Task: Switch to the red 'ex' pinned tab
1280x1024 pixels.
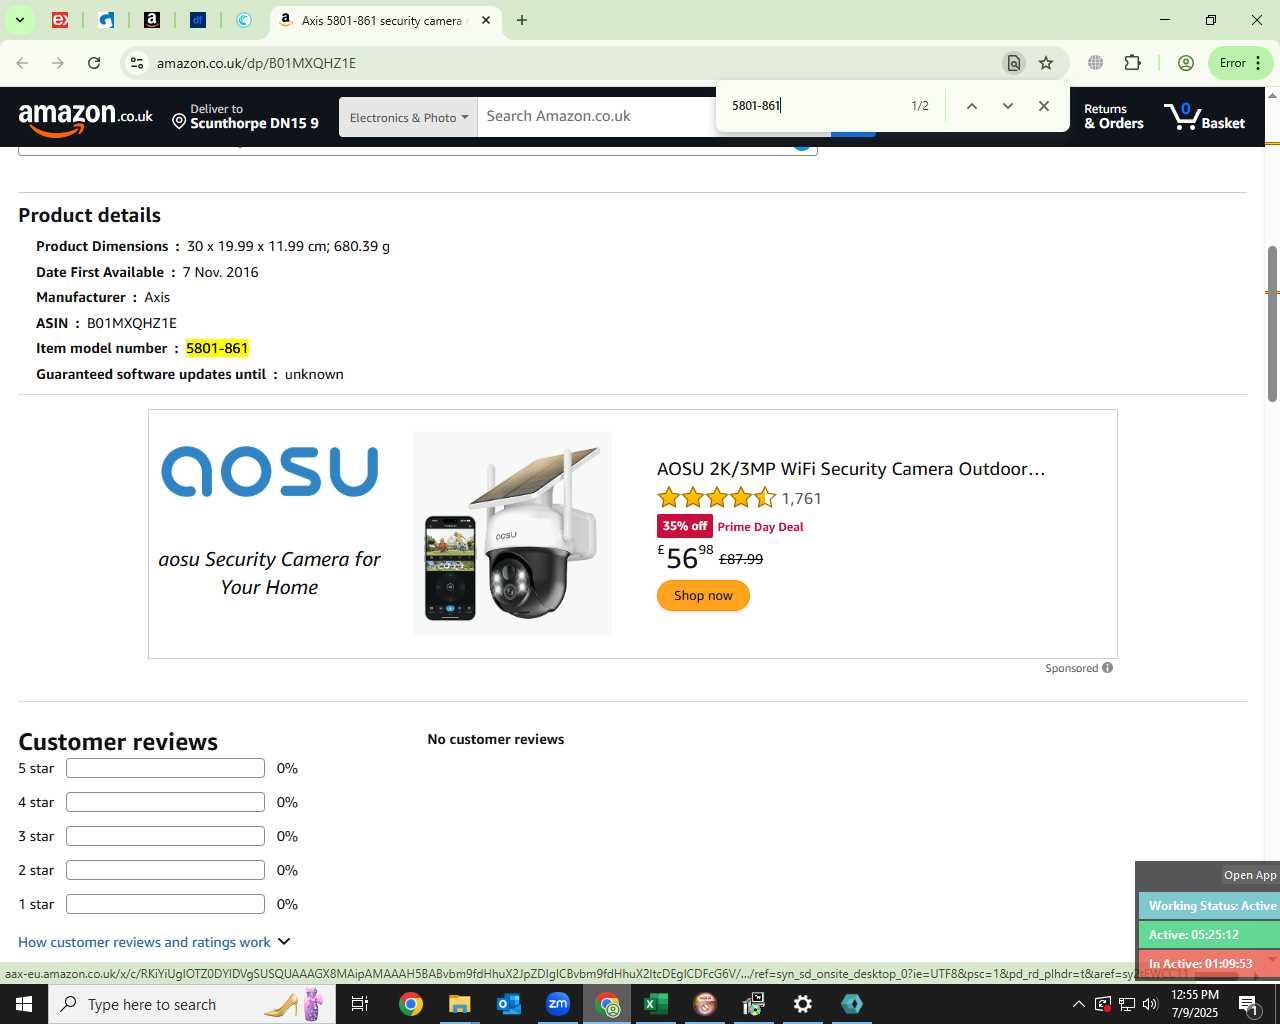Action: point(60,20)
